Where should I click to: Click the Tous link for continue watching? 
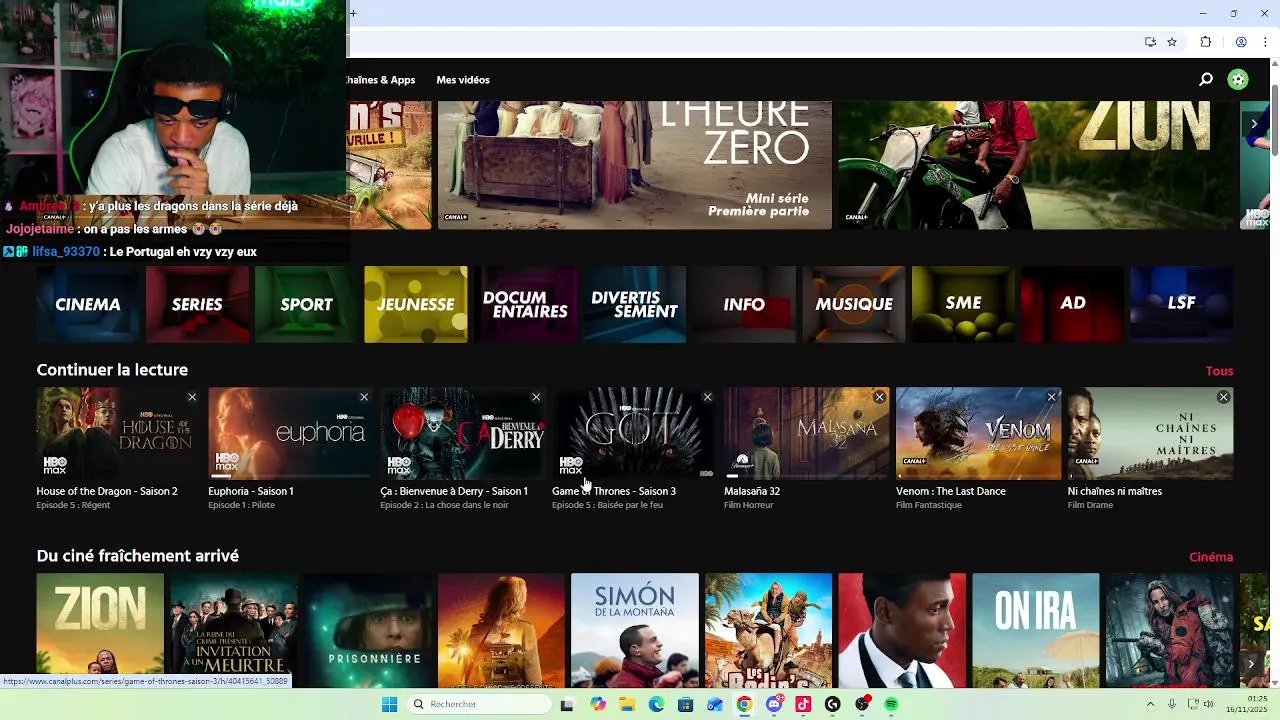1219,371
